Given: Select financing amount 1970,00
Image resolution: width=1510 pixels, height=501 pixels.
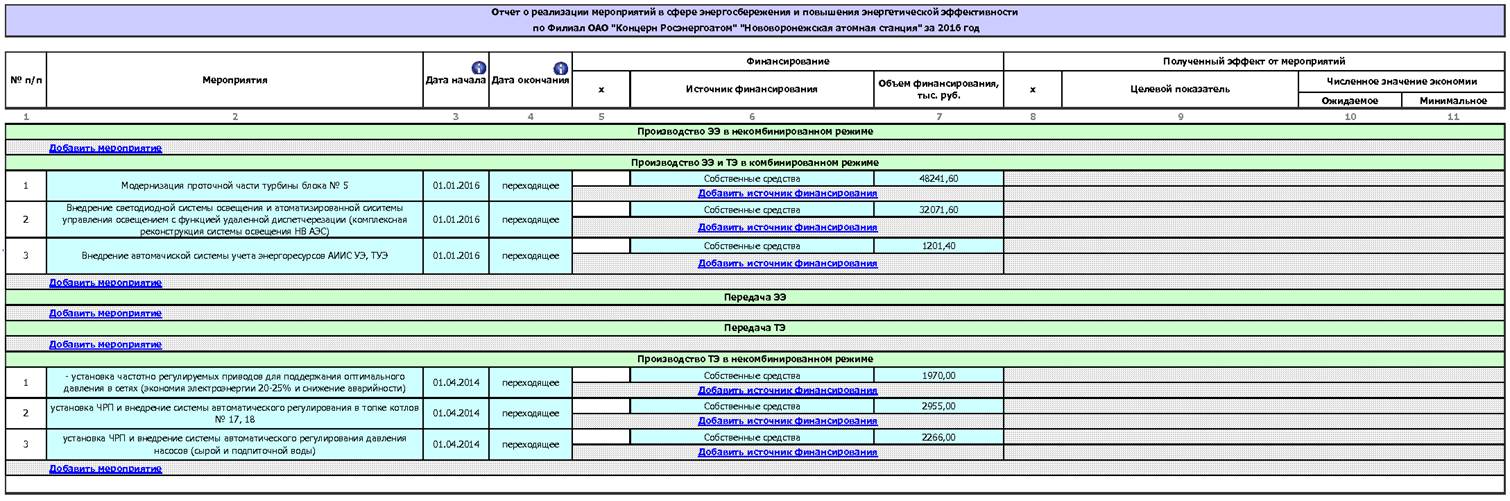Looking at the screenshot, I should [x=939, y=375].
